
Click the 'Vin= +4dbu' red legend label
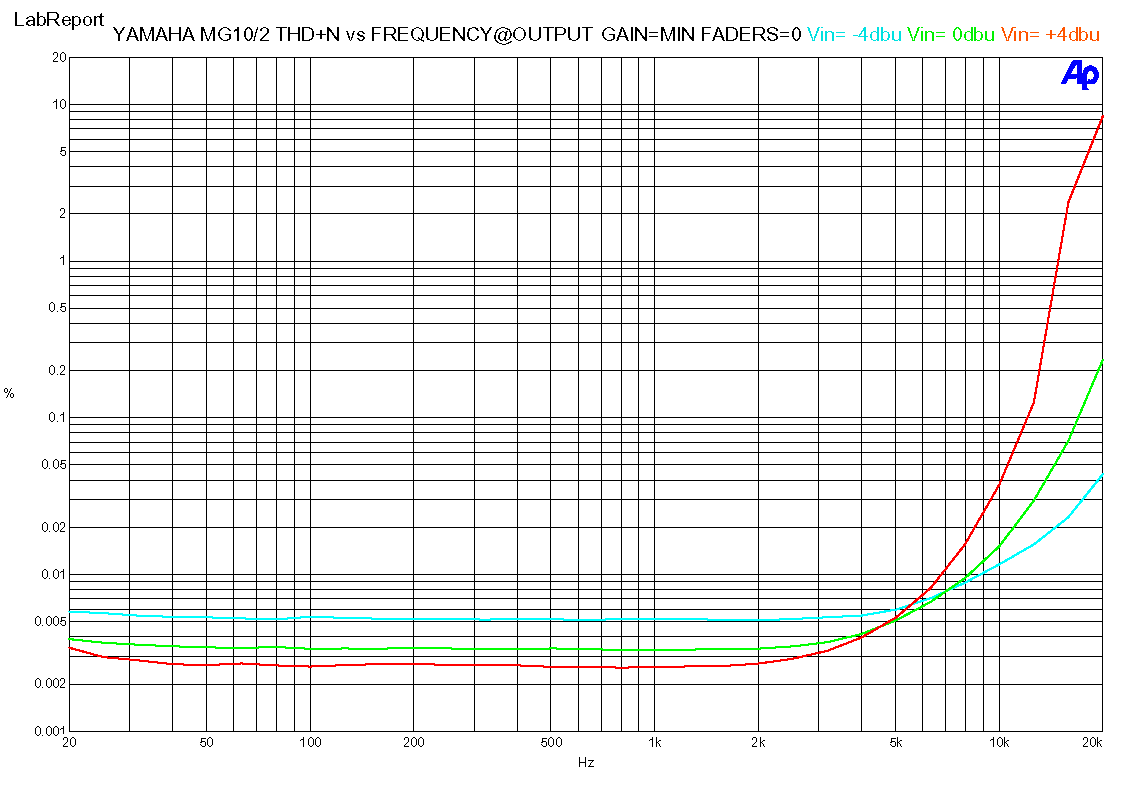point(1050,34)
